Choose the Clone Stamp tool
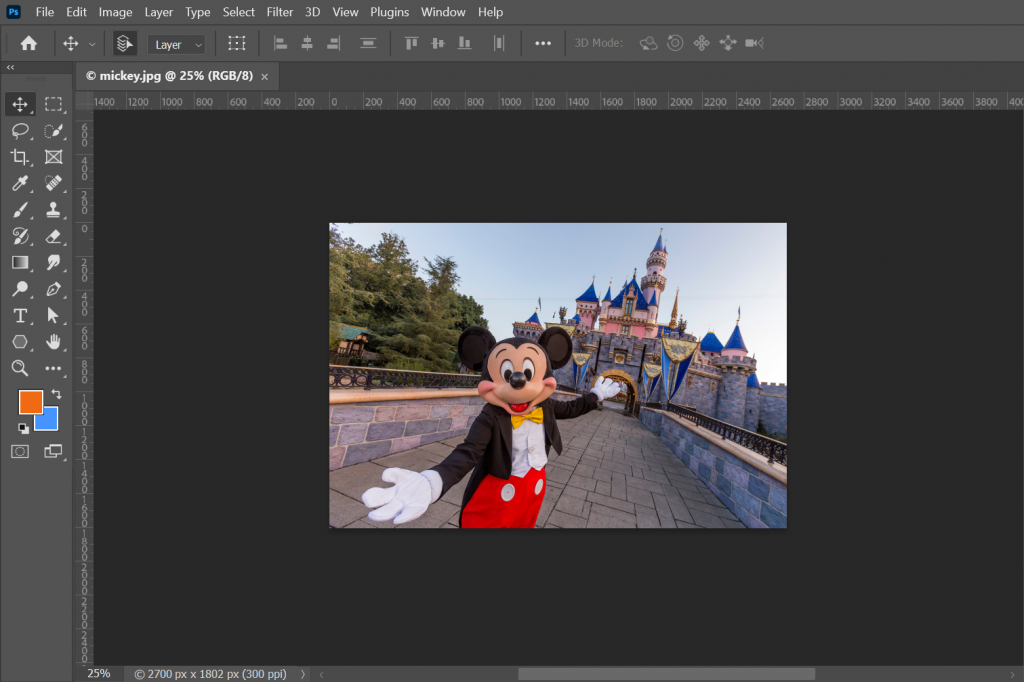Viewport: 1024px width, 682px height. coord(53,210)
